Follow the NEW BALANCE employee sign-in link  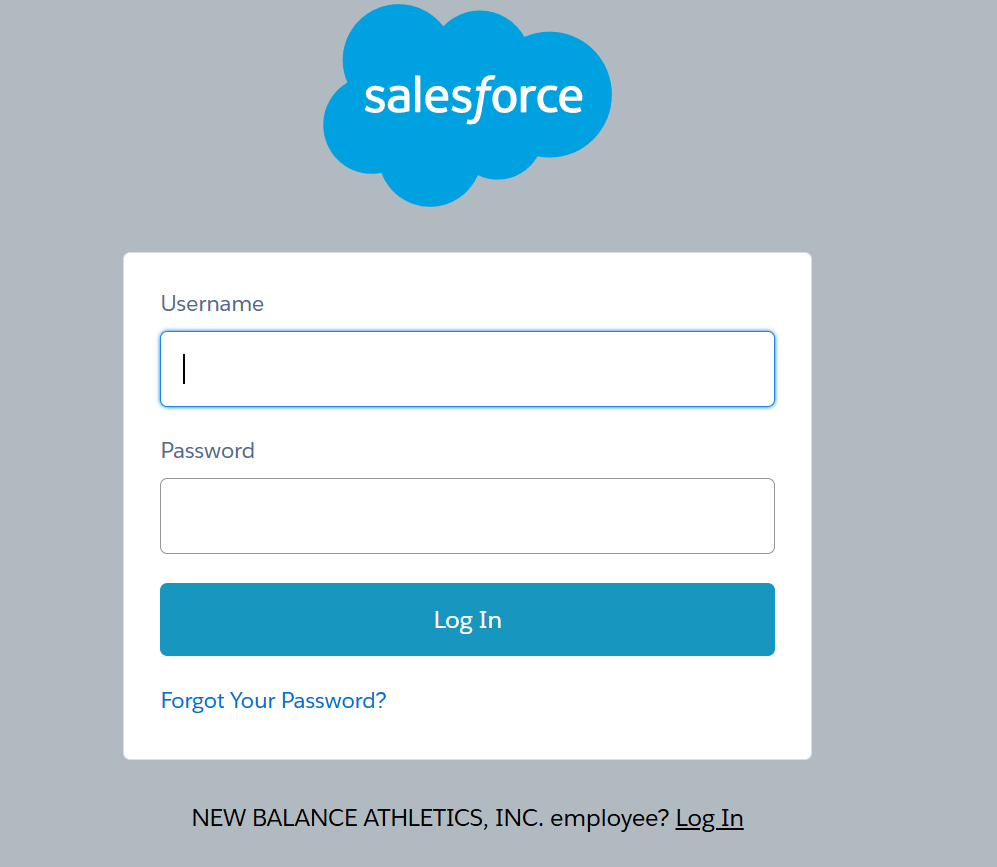pyautogui.click(x=709, y=817)
